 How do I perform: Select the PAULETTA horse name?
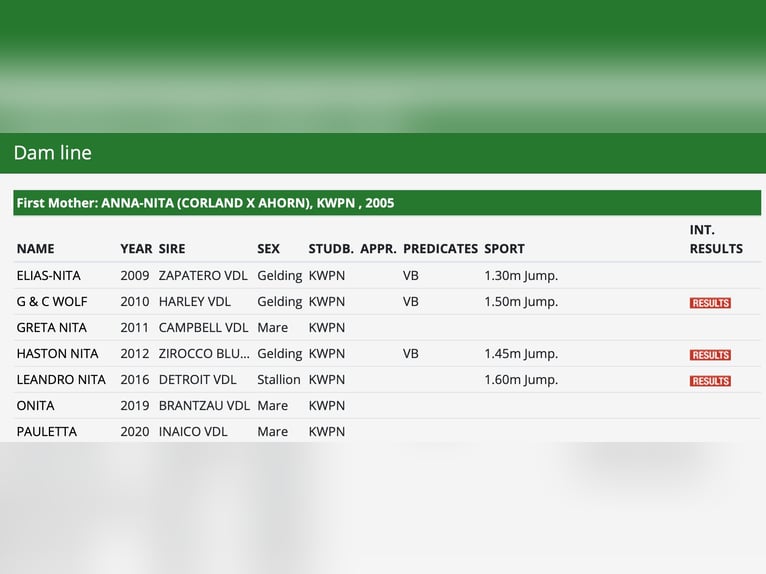tap(46, 431)
